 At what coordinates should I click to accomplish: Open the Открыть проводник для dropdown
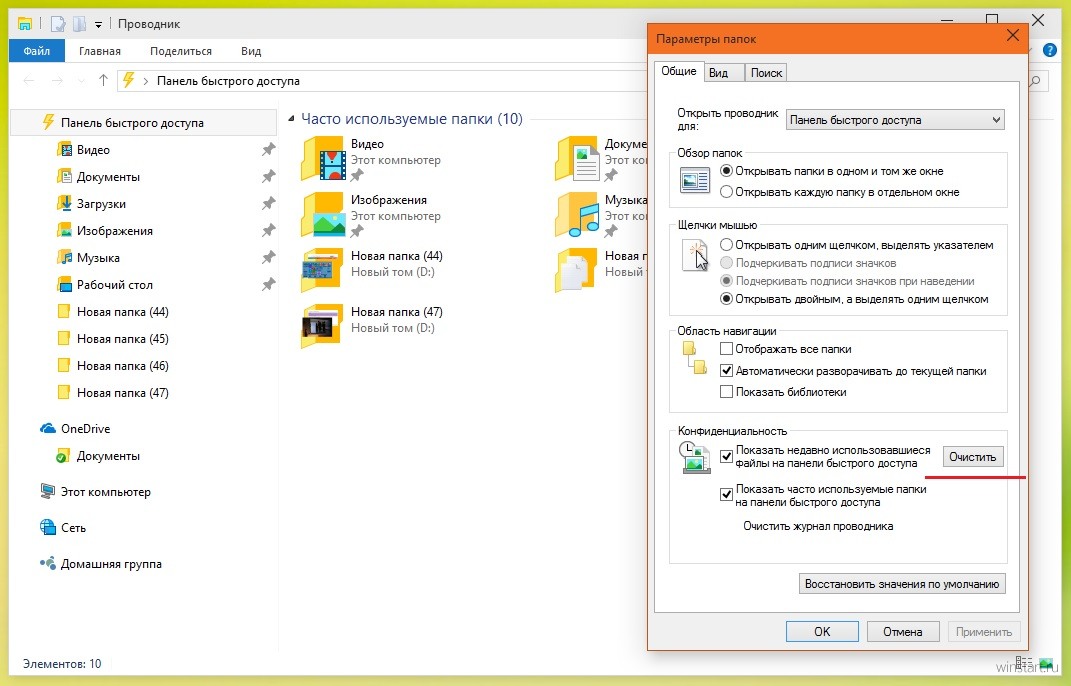[x=895, y=120]
